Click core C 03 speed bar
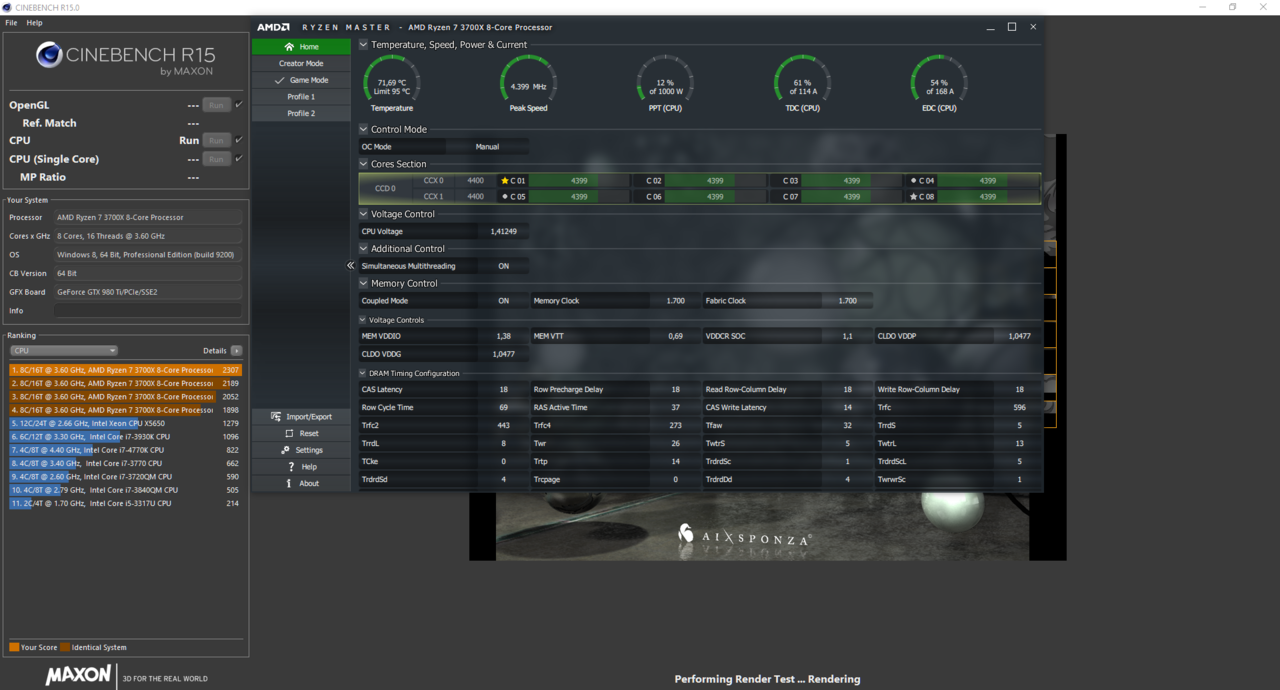Viewport: 1280px width, 690px height. [x=852, y=181]
